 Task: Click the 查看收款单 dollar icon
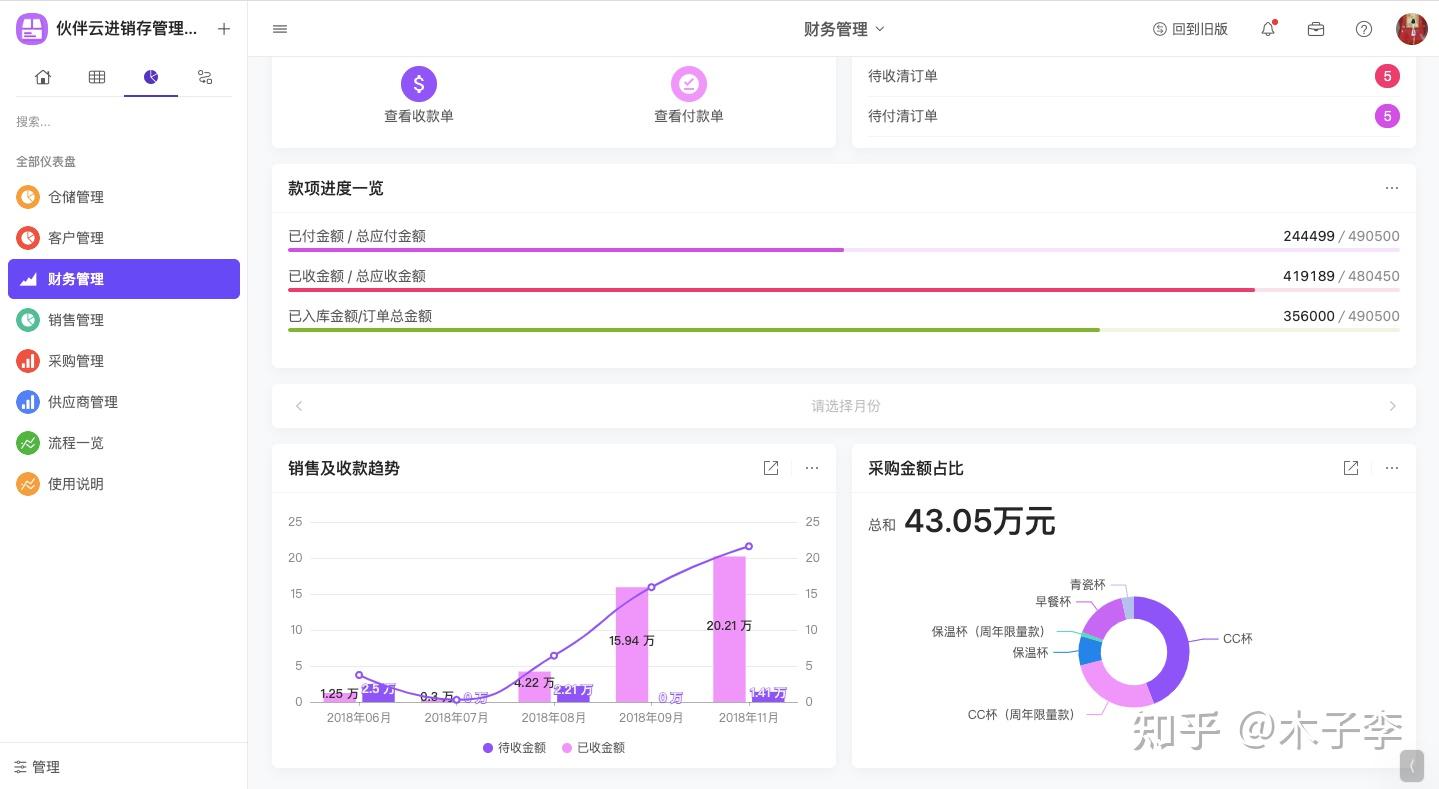tap(418, 84)
